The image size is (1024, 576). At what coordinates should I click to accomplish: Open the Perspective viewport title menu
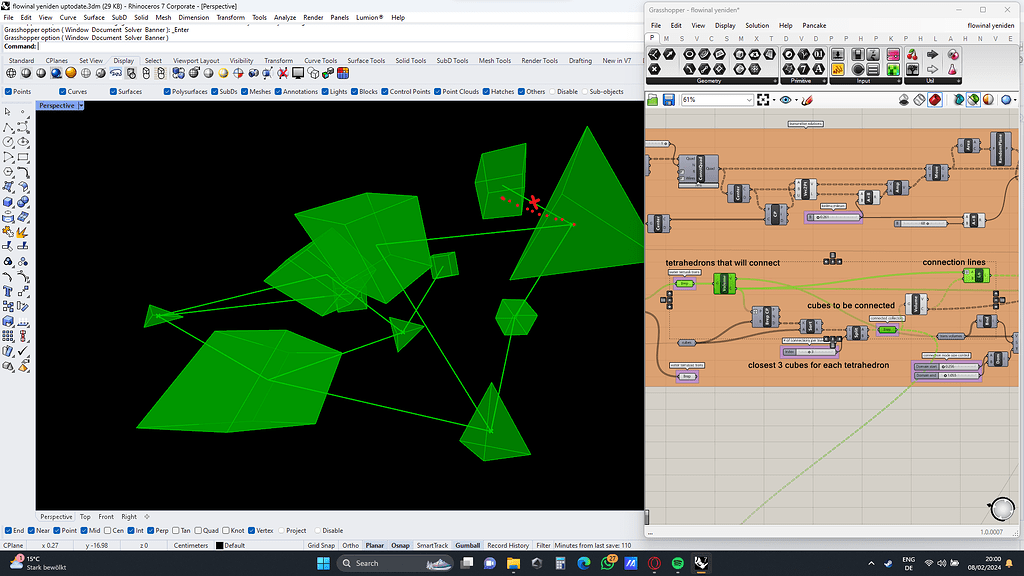pyautogui.click(x=58, y=104)
